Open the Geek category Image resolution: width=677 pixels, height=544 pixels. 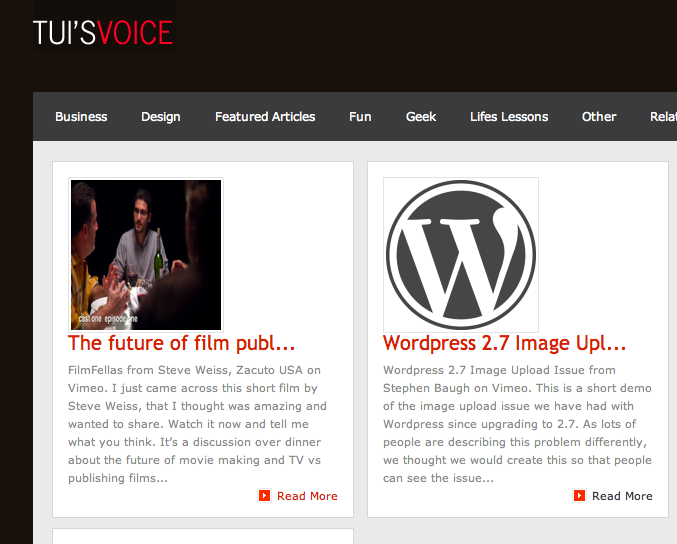(x=421, y=117)
